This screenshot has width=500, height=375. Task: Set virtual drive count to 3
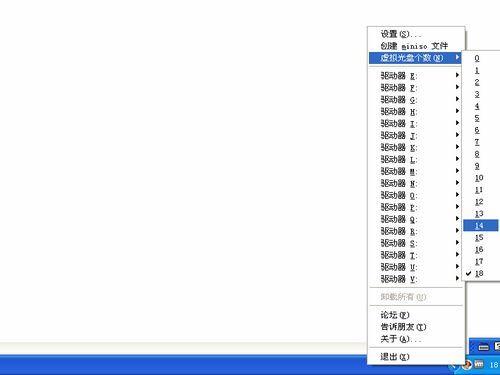(x=481, y=94)
